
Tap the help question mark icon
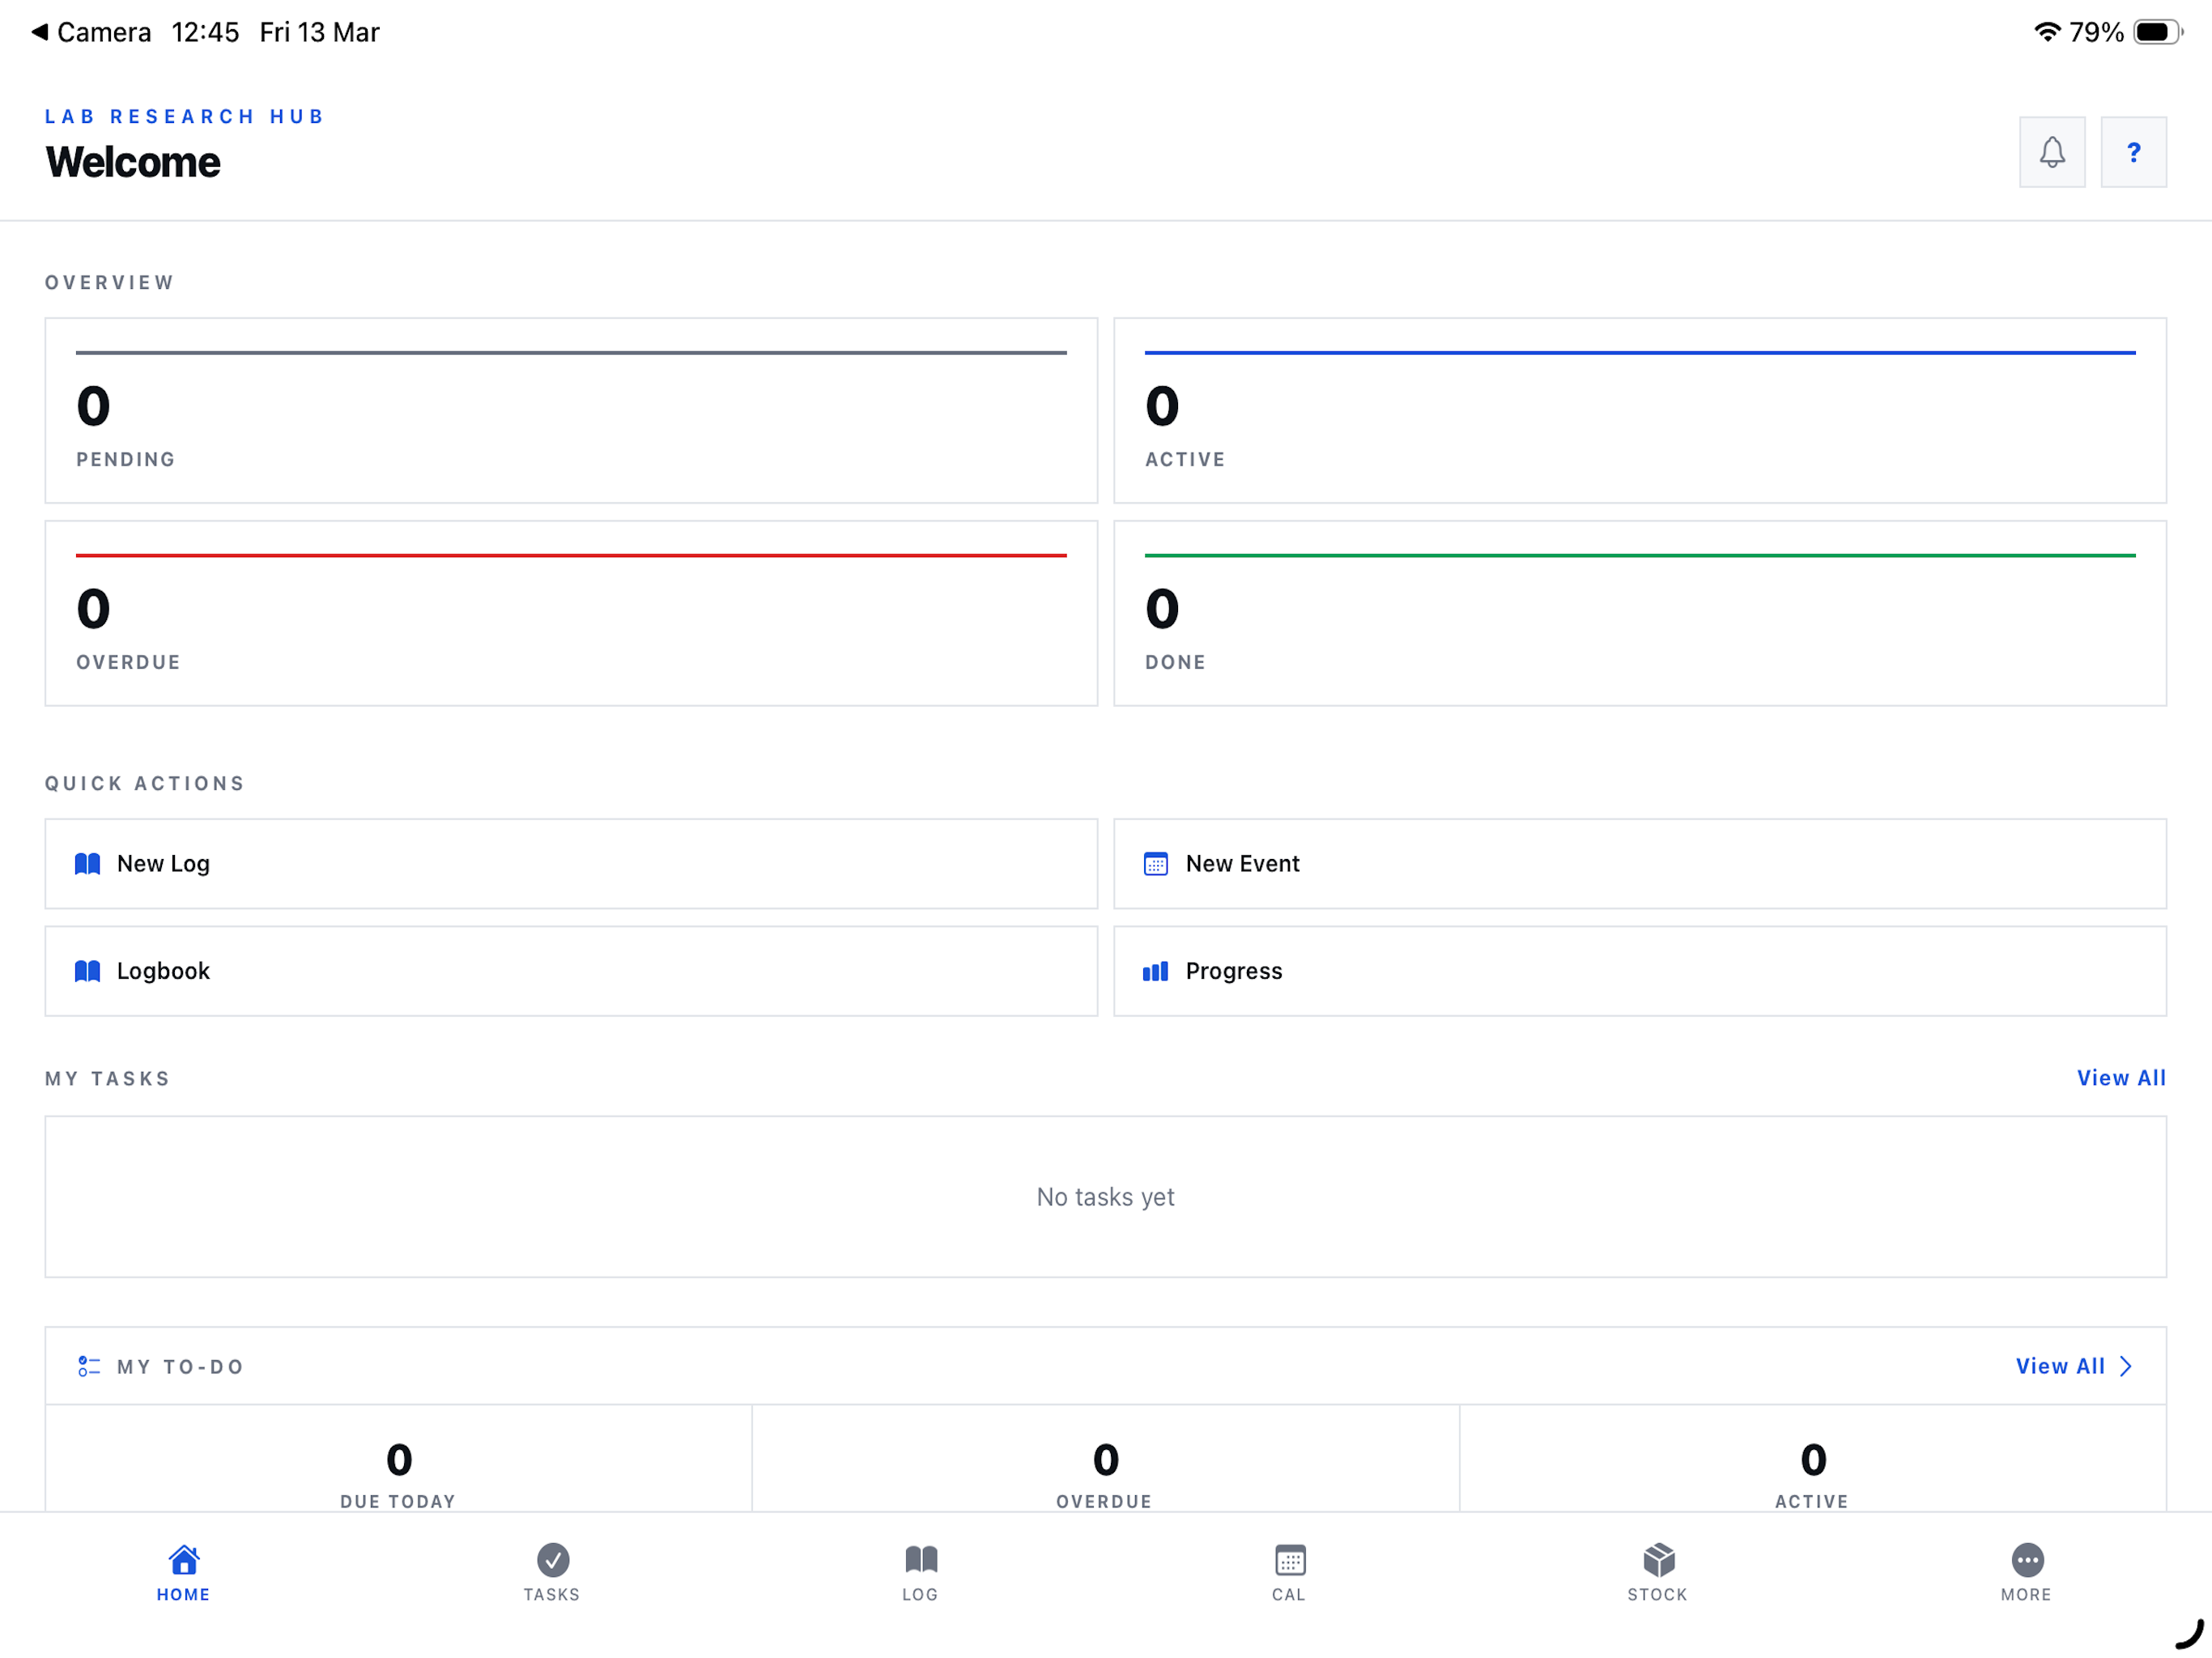coord(2132,152)
